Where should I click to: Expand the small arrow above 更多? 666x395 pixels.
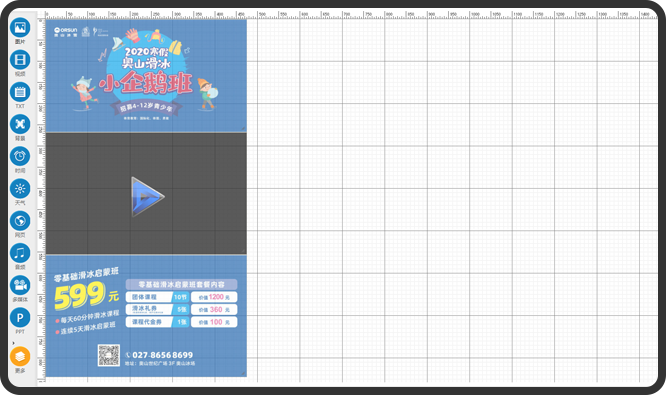14,343
